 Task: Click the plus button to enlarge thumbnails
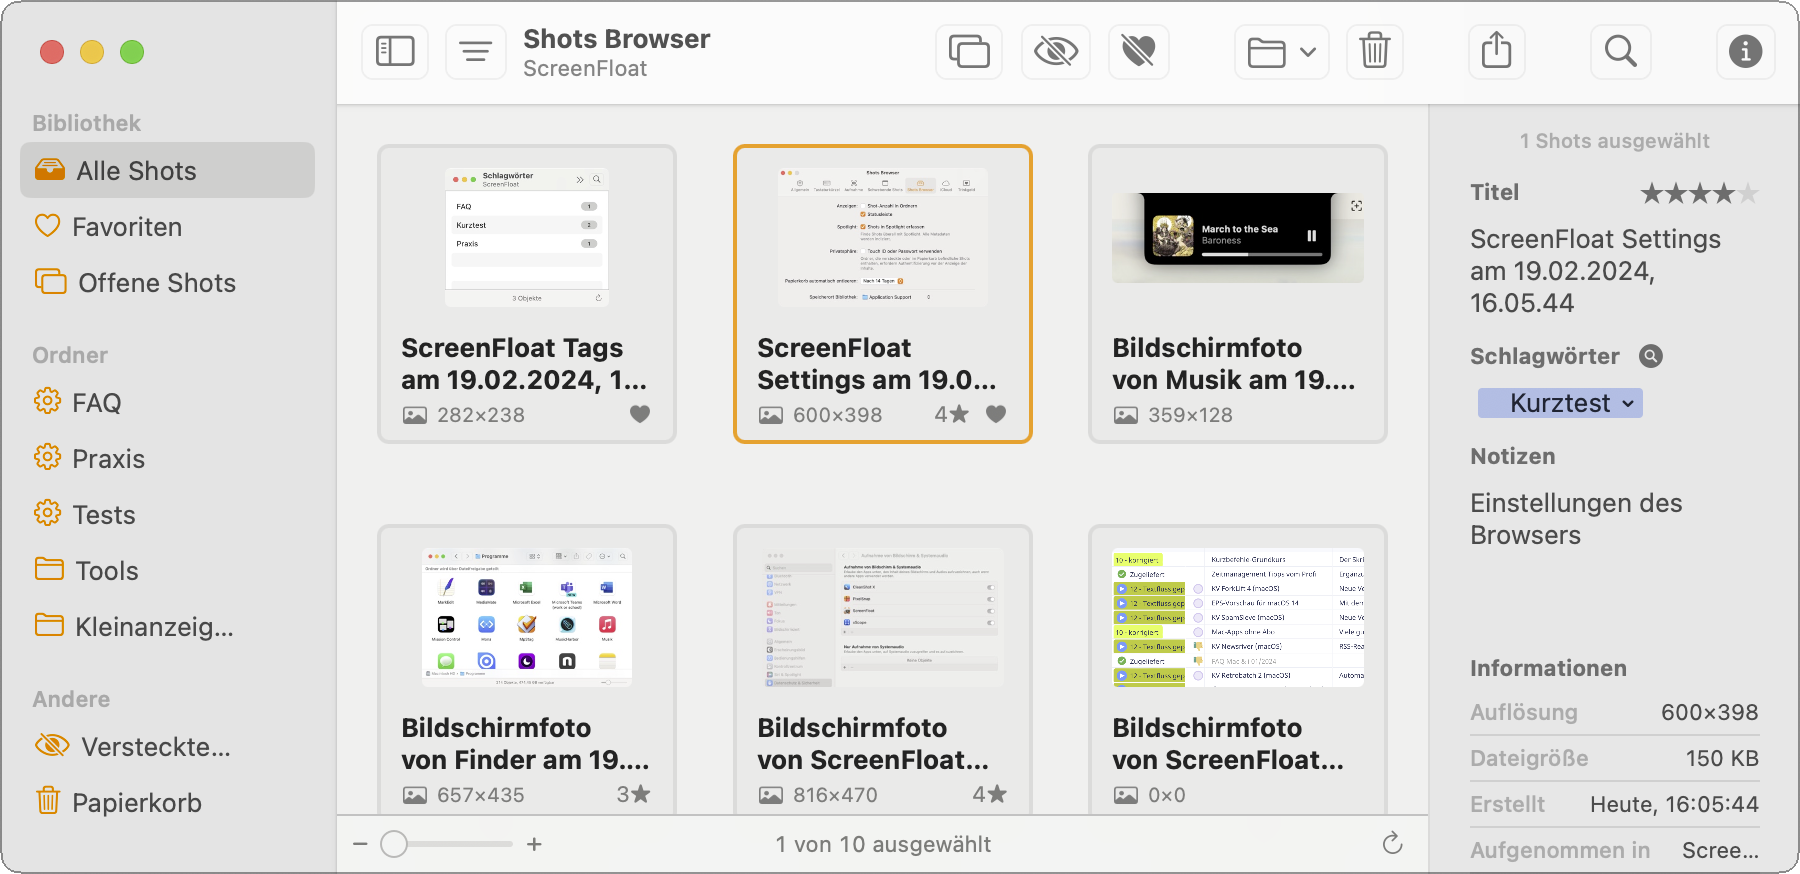(x=535, y=844)
